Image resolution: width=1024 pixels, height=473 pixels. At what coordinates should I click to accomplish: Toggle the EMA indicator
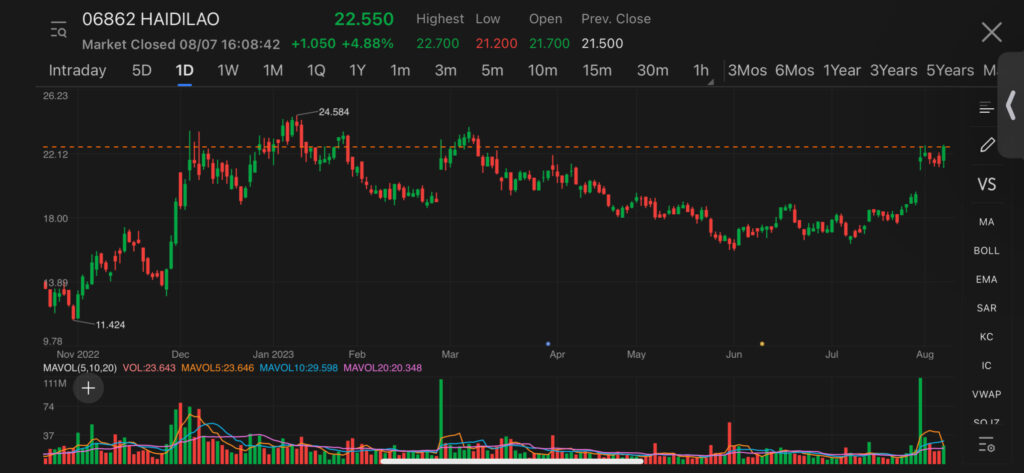tap(986, 280)
